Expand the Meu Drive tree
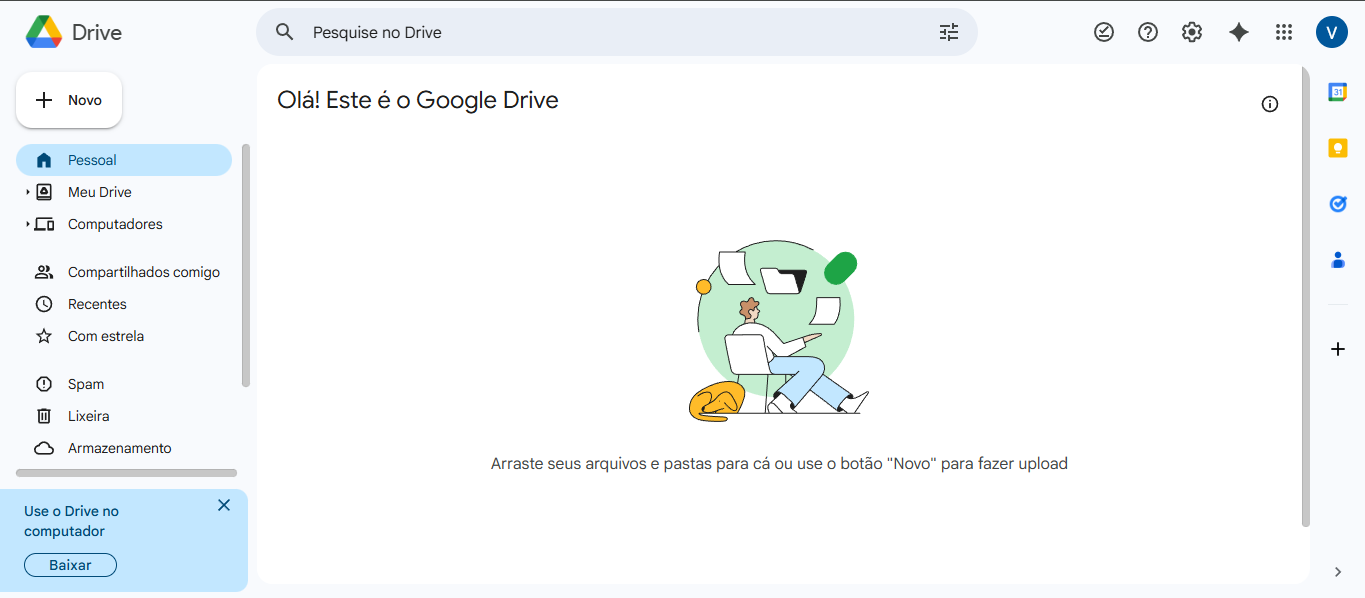The width and height of the screenshot is (1365, 598). click(x=28, y=192)
